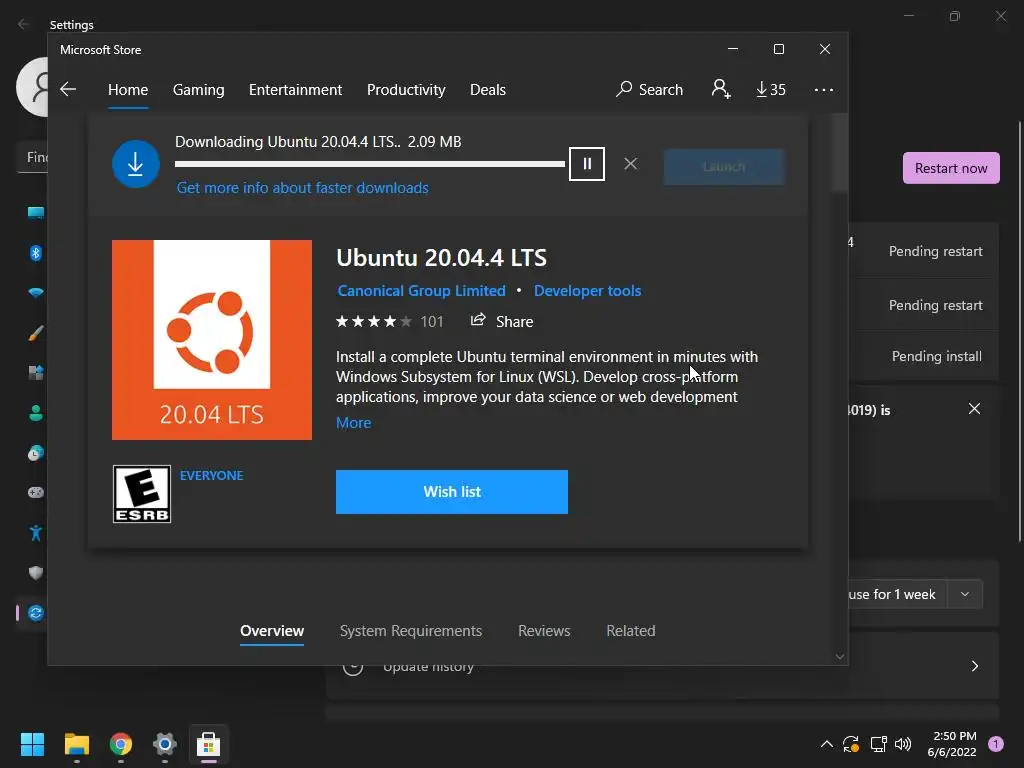Expand description with More link

(x=353, y=423)
